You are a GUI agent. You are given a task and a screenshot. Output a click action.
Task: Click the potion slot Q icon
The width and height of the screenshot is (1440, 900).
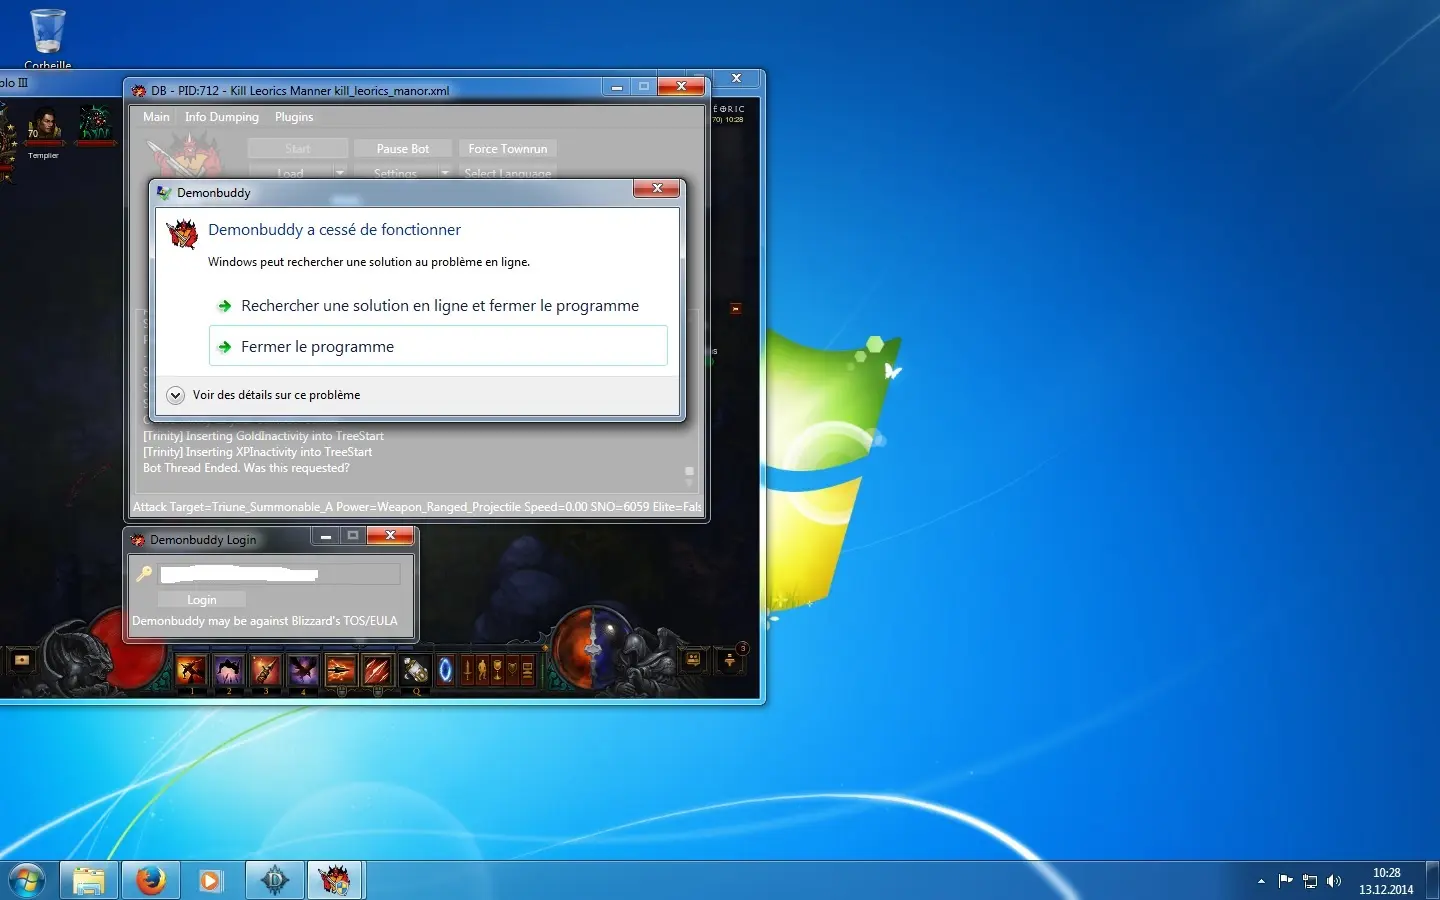point(416,670)
